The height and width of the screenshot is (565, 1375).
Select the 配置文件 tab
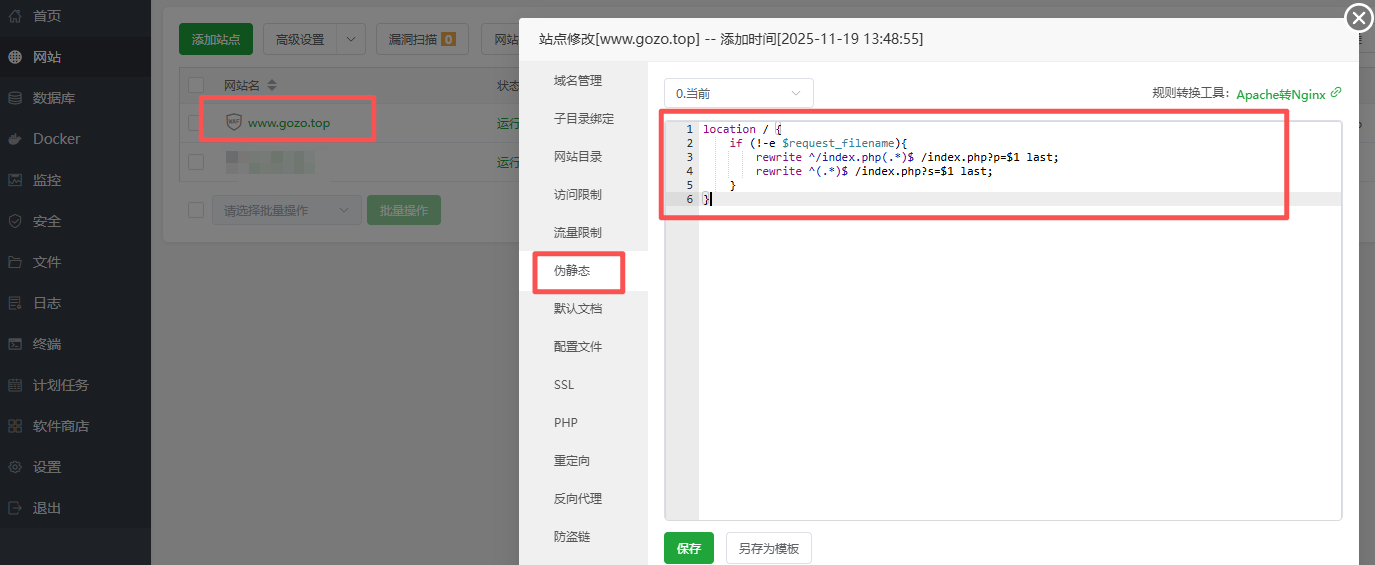point(578,347)
